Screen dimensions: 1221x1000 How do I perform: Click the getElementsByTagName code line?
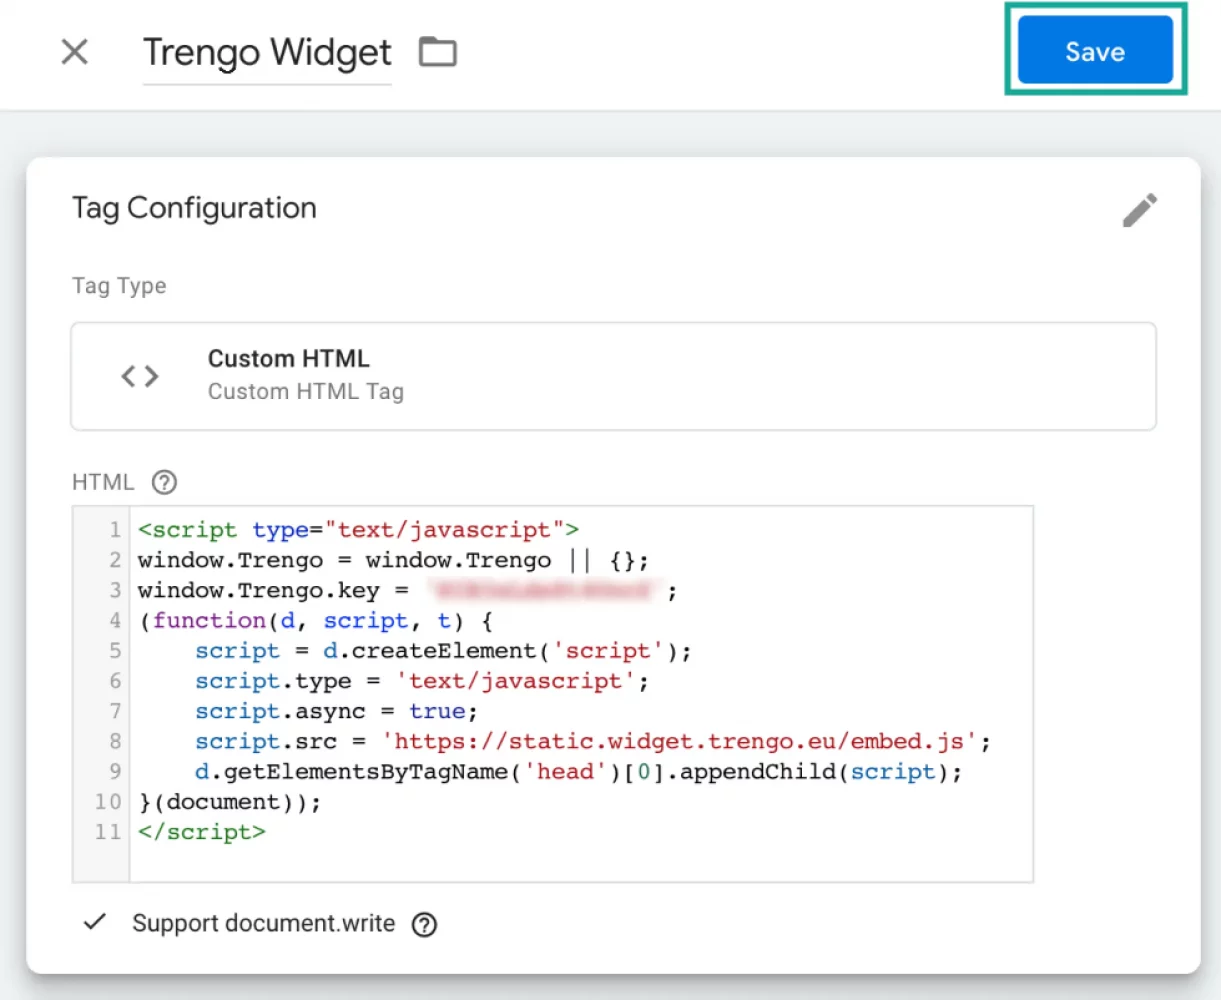(579, 772)
